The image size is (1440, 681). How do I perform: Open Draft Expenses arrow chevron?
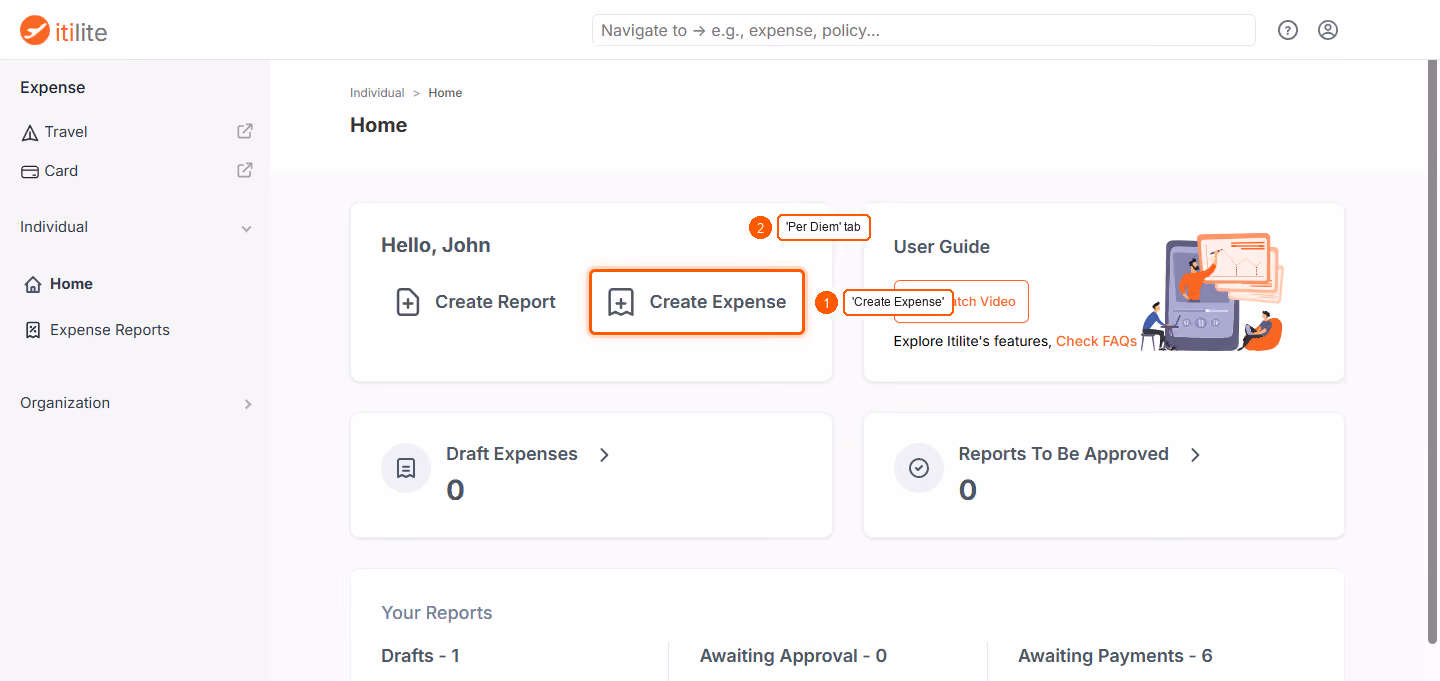coord(604,454)
